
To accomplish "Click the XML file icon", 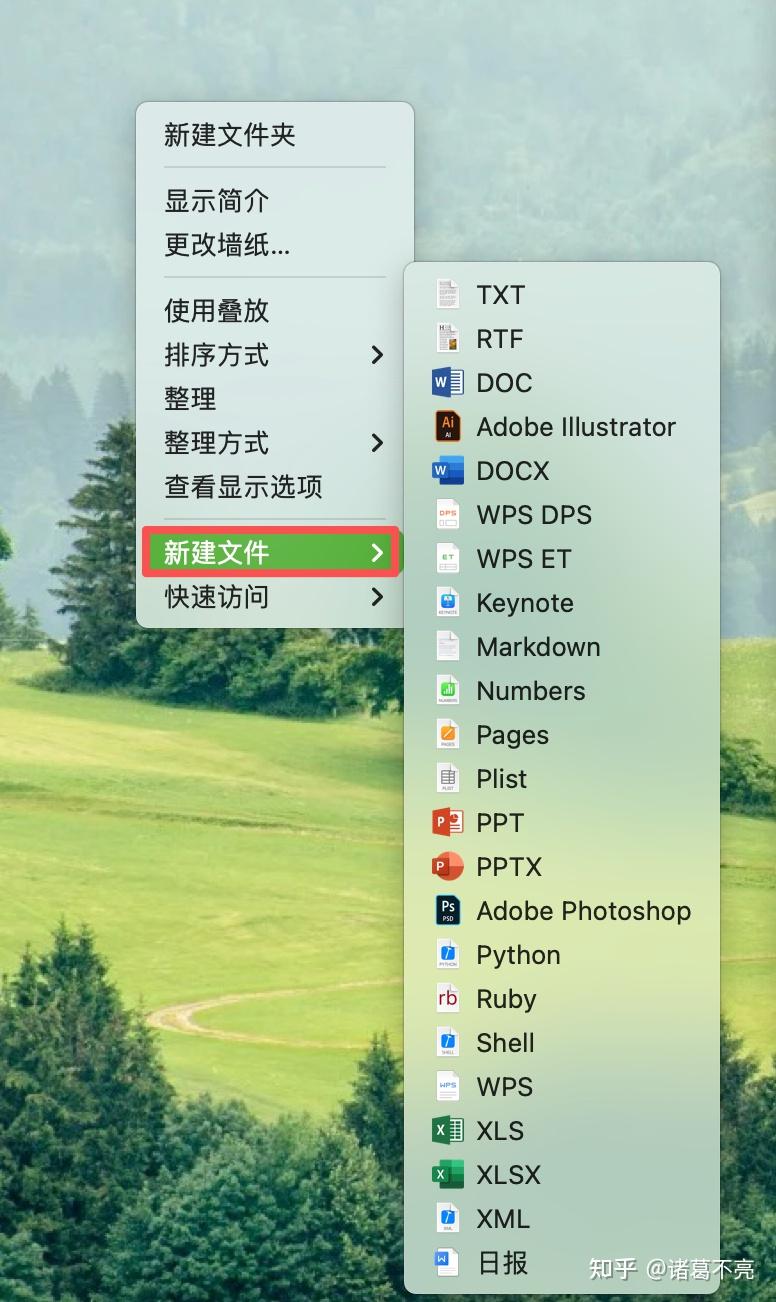I will pos(448,1219).
